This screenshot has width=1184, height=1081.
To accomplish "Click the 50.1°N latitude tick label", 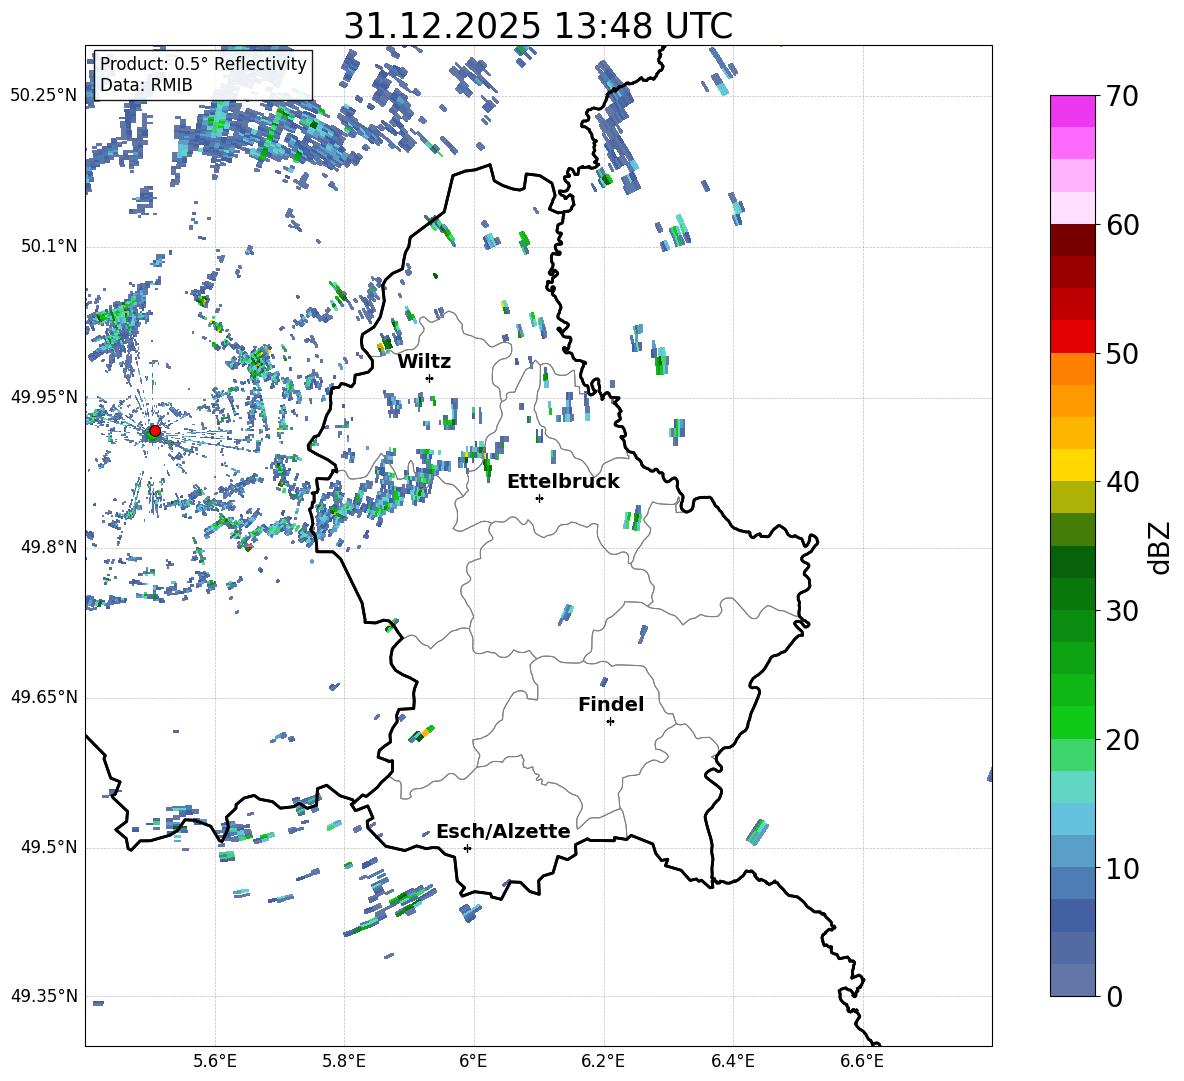I will point(48,247).
